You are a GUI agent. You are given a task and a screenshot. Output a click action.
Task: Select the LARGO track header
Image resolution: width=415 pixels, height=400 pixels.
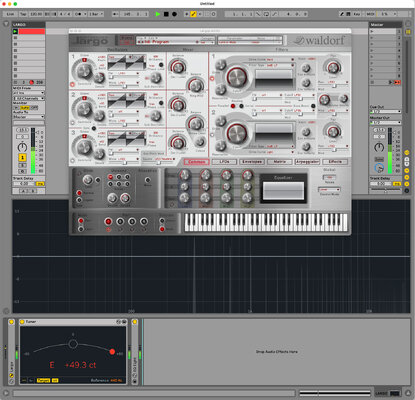pyautogui.click(x=29, y=25)
